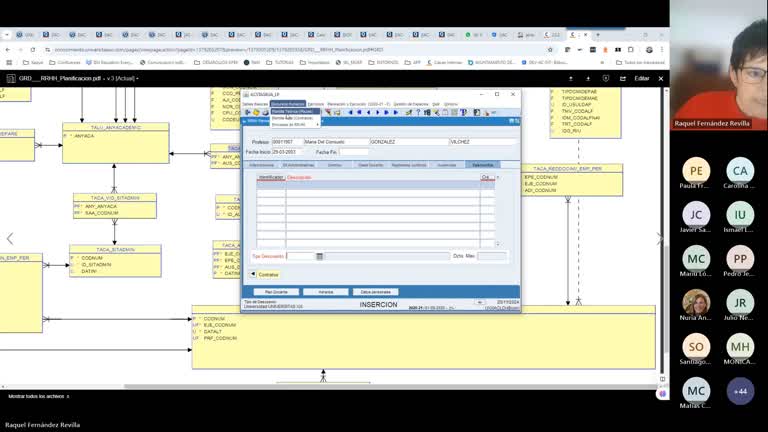Click participant avatar JR

[740, 303]
